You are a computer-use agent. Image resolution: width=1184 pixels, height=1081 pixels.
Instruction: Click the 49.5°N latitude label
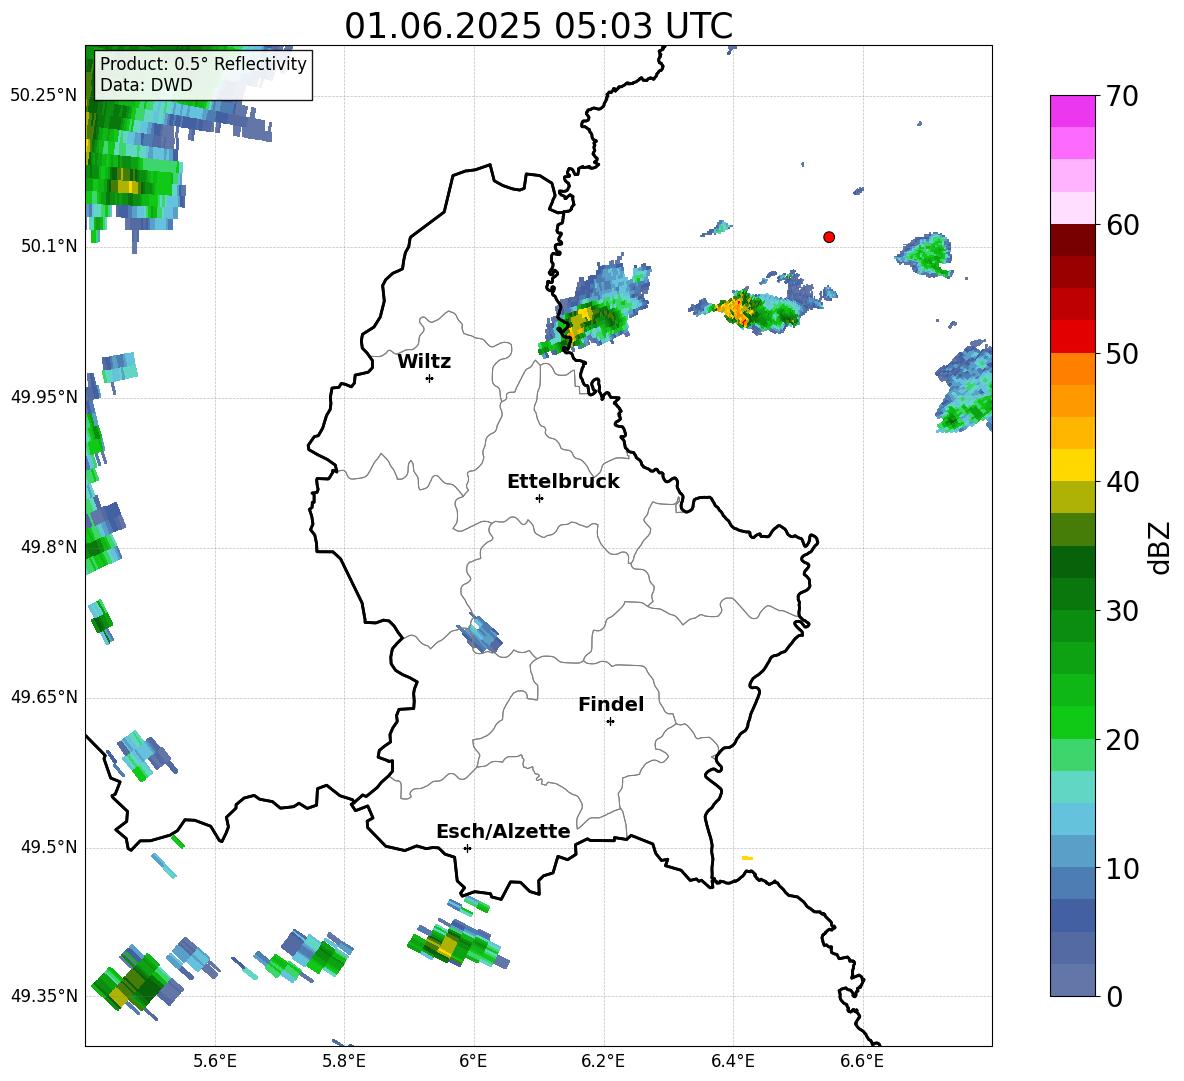click(50, 847)
